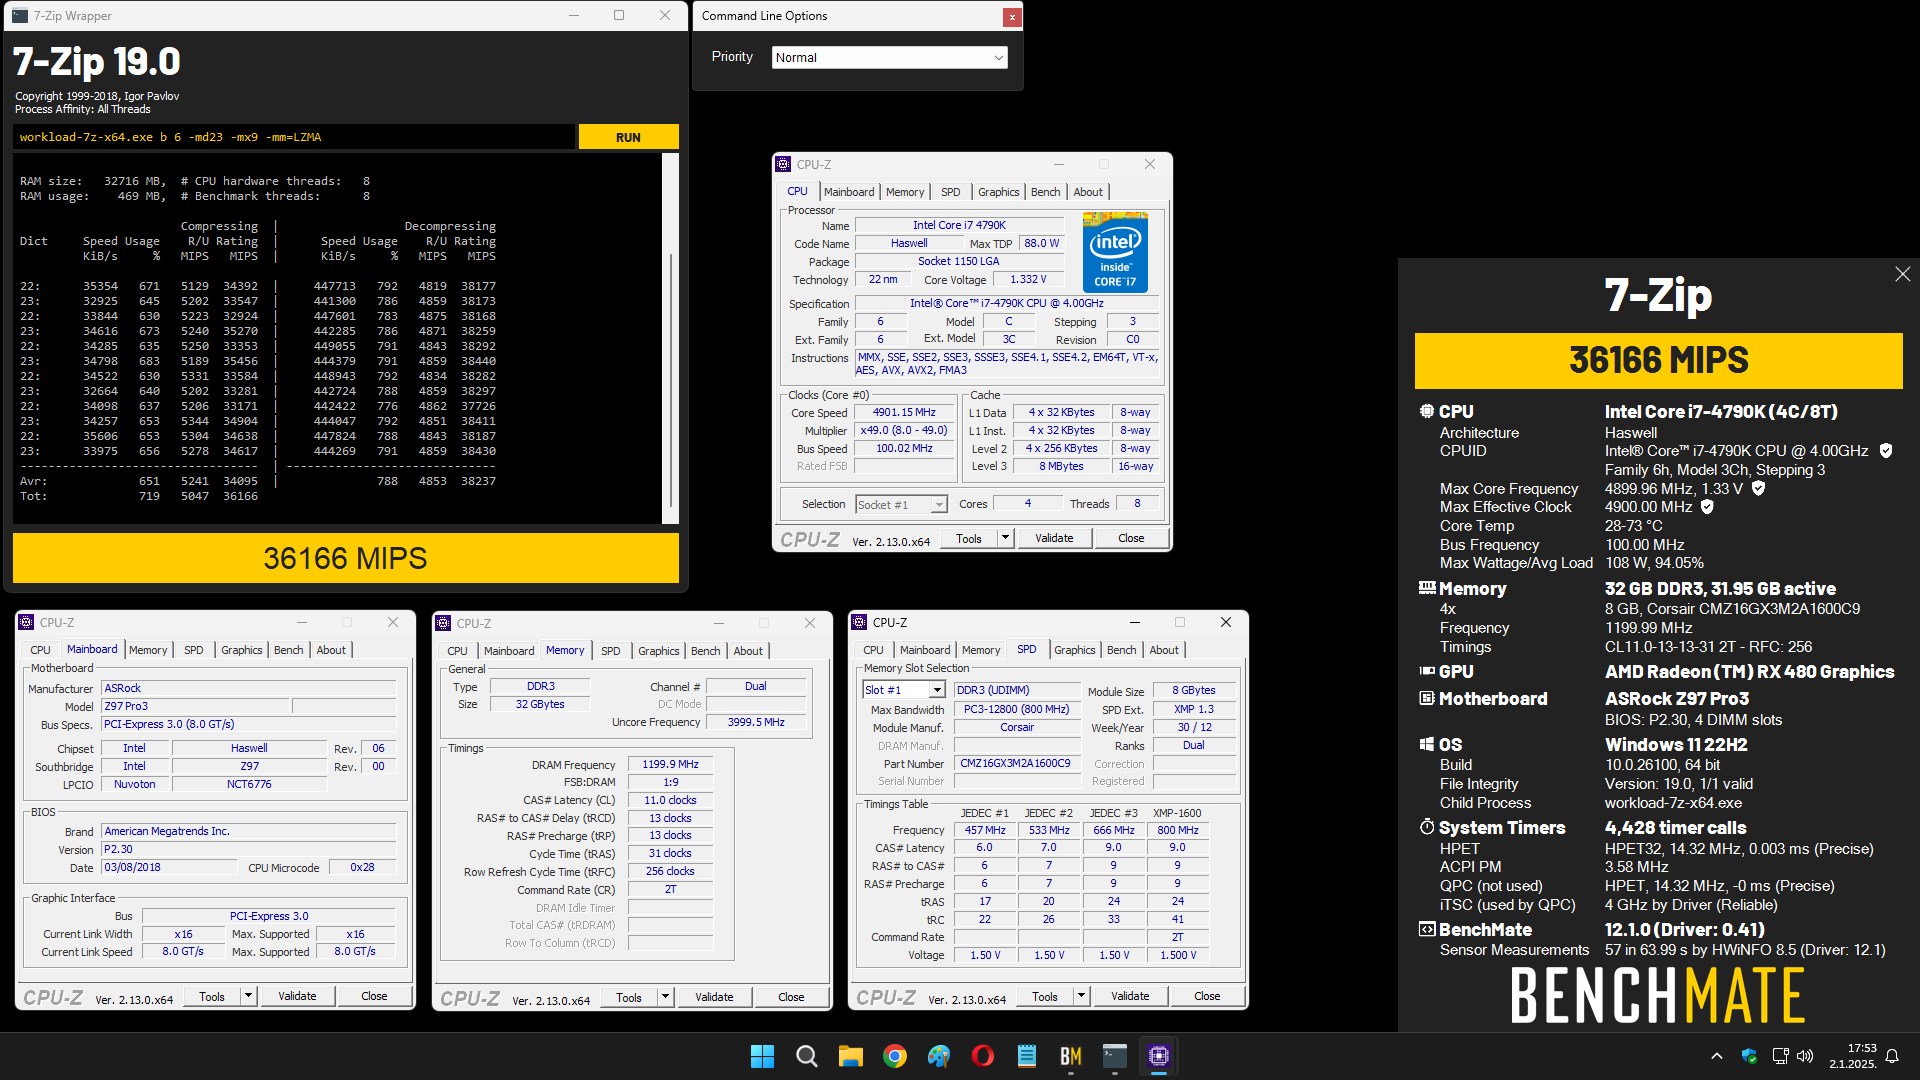Click the DRAM Frequency 1199.9 MHz value

pos(670,764)
